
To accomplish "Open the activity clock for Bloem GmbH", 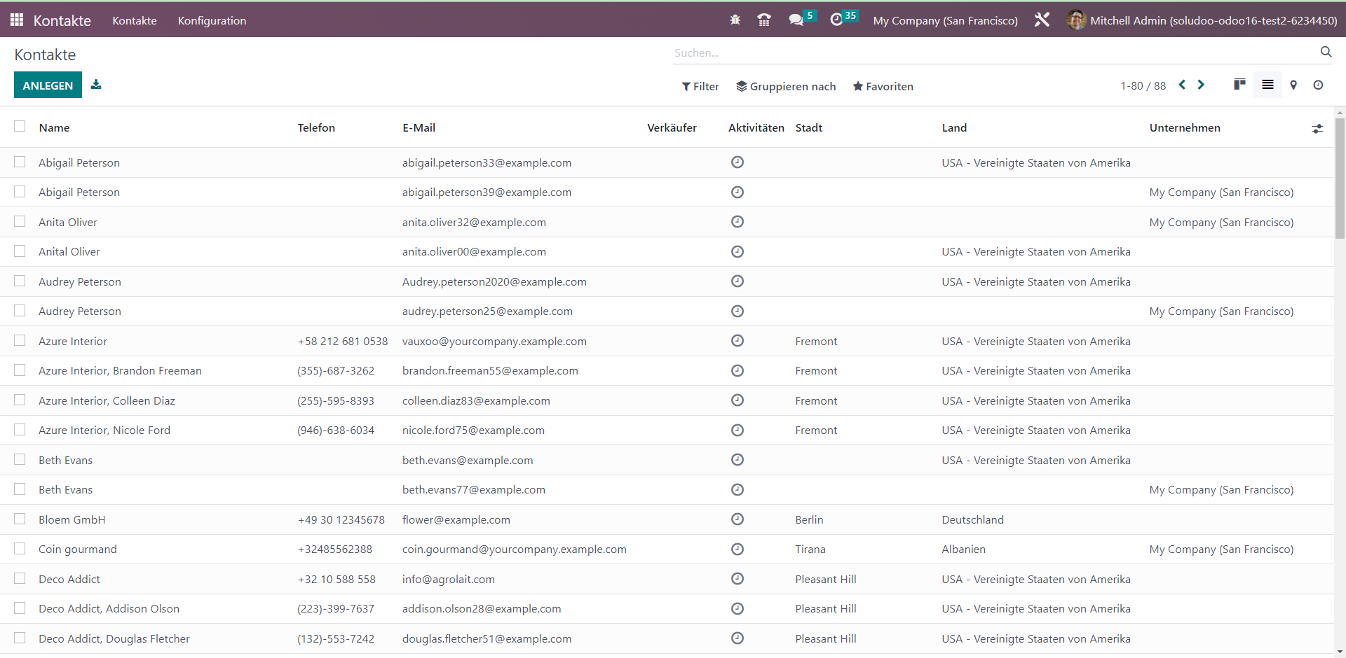I will (737, 519).
